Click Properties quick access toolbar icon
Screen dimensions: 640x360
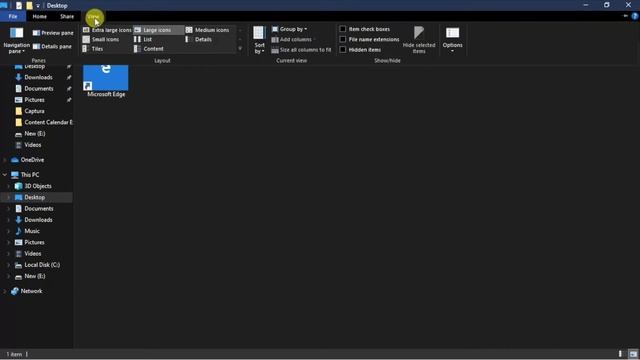click(x=19, y=6)
